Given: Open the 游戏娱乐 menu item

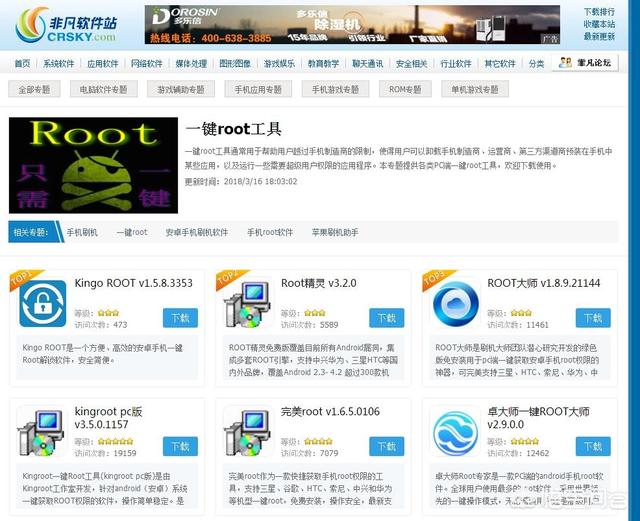Looking at the screenshot, I should 279,64.
